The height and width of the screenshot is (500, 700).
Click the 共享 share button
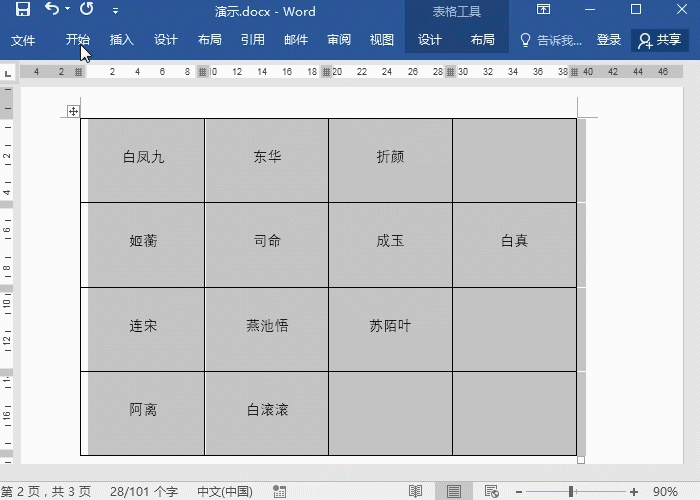(x=659, y=40)
